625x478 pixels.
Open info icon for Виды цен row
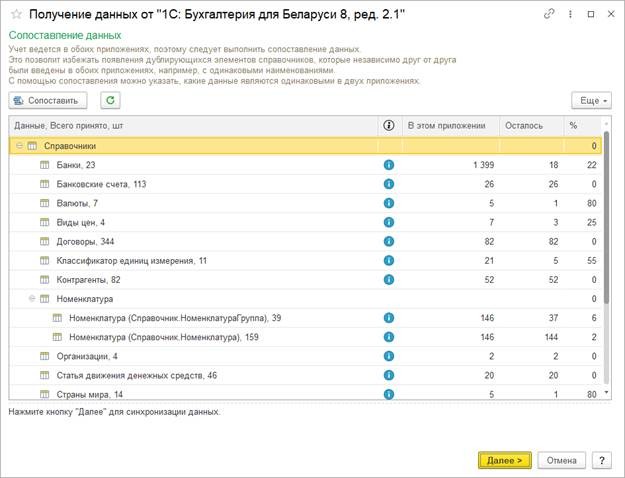(x=389, y=222)
